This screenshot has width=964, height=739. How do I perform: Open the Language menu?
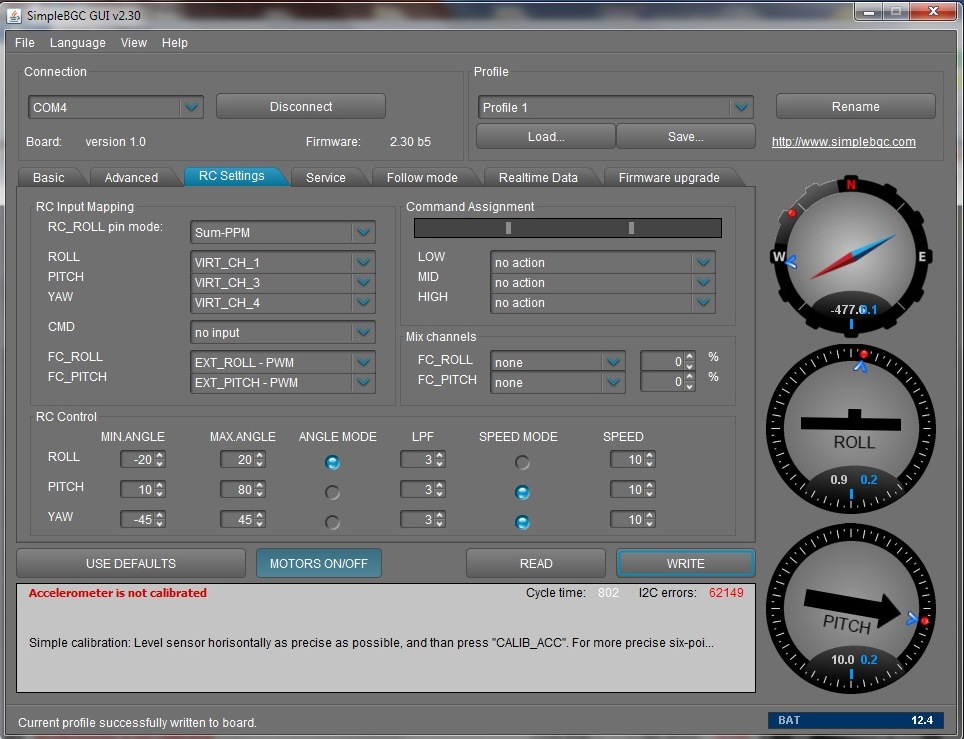click(77, 43)
